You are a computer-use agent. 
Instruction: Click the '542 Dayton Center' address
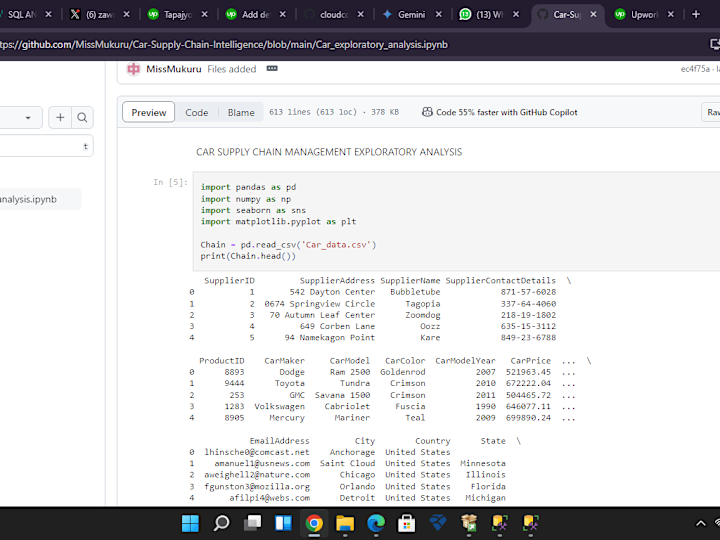pyautogui.click(x=332, y=292)
